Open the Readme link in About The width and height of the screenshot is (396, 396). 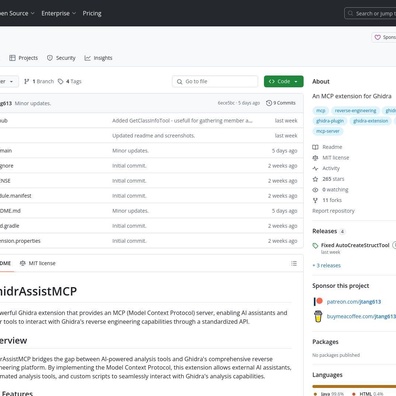[x=332, y=147]
